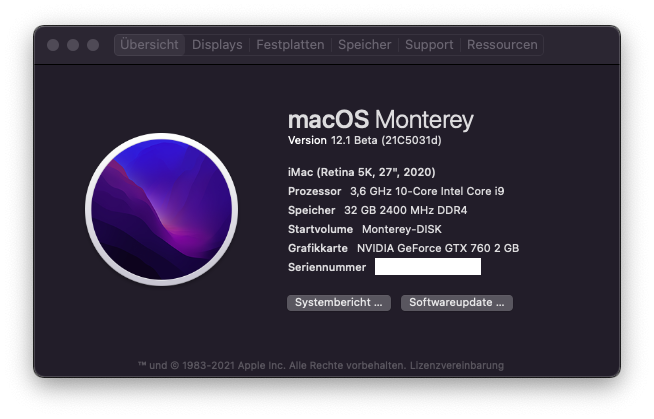The height and width of the screenshot is (419, 654).
Task: Minimize the window with the middle traffic-light button
Action: tap(73, 45)
